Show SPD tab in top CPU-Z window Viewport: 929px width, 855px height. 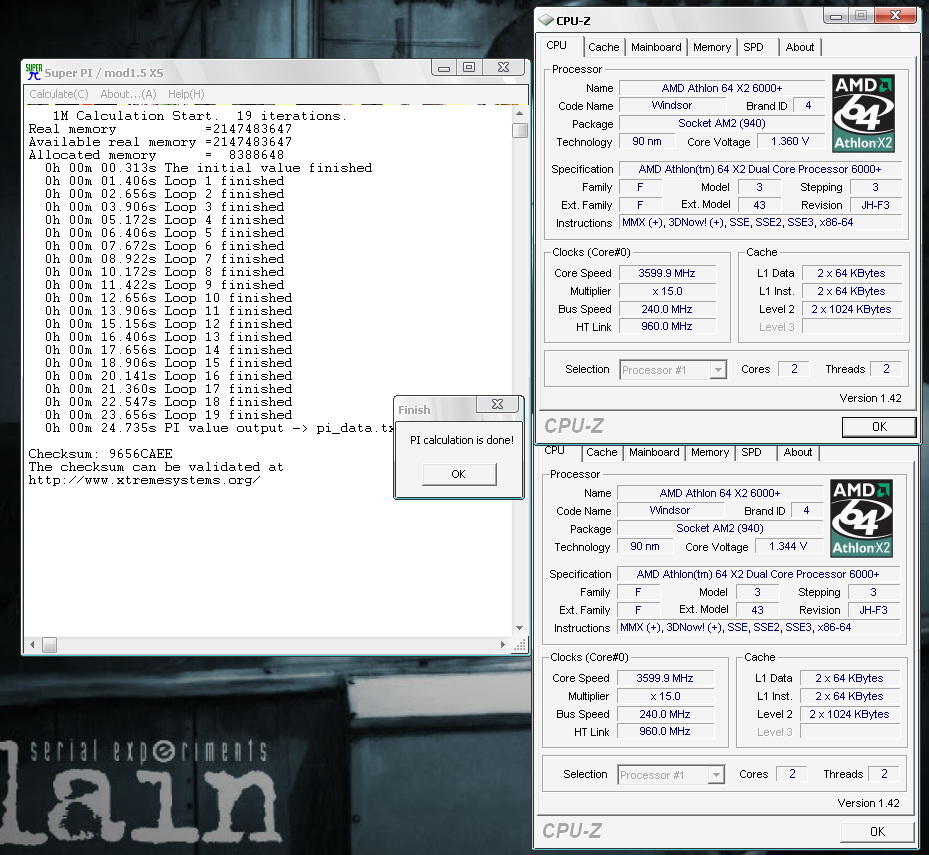tap(753, 47)
